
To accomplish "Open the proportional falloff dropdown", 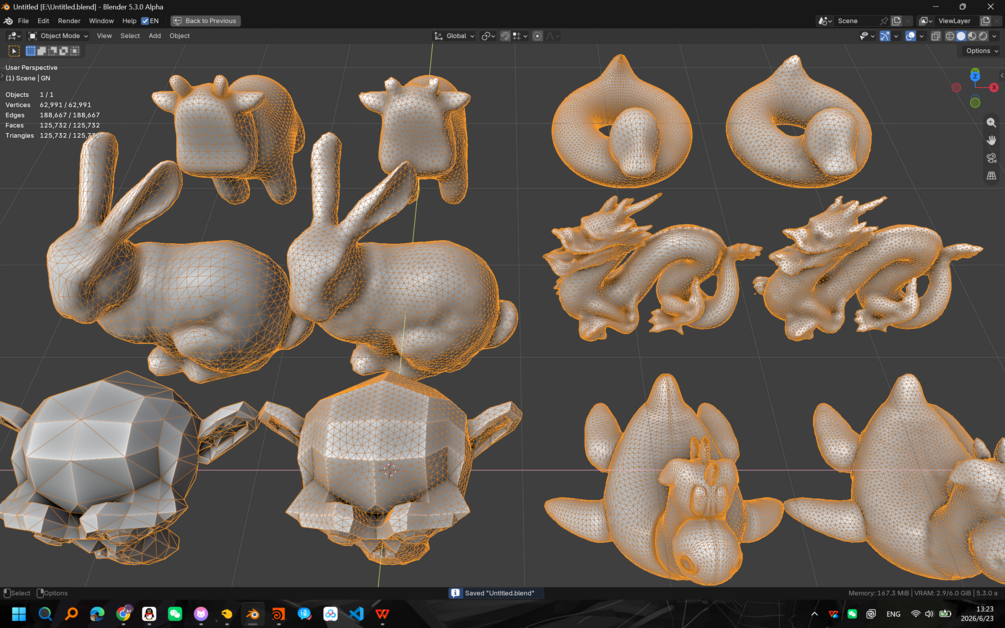I will click(552, 36).
